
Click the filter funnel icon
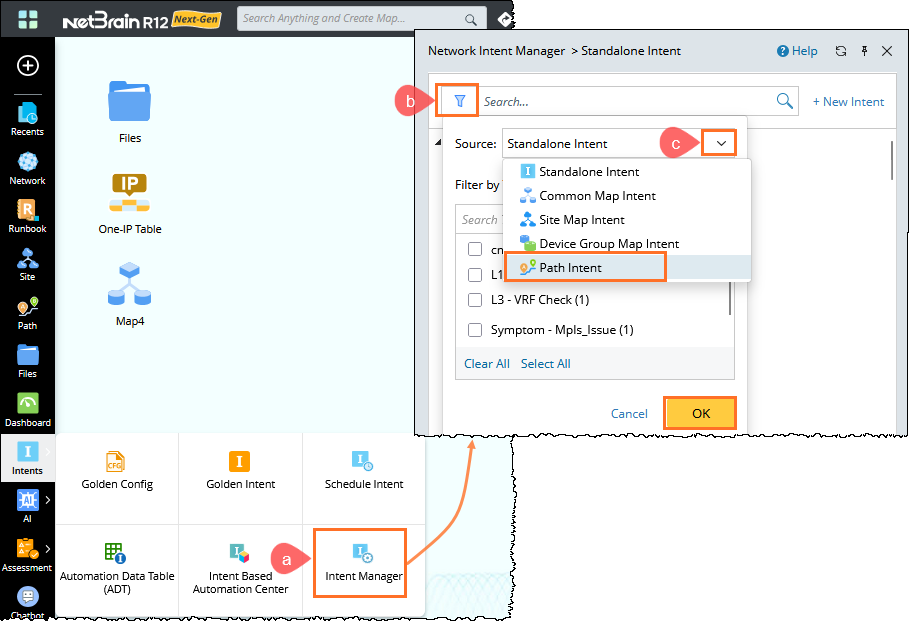(x=460, y=101)
